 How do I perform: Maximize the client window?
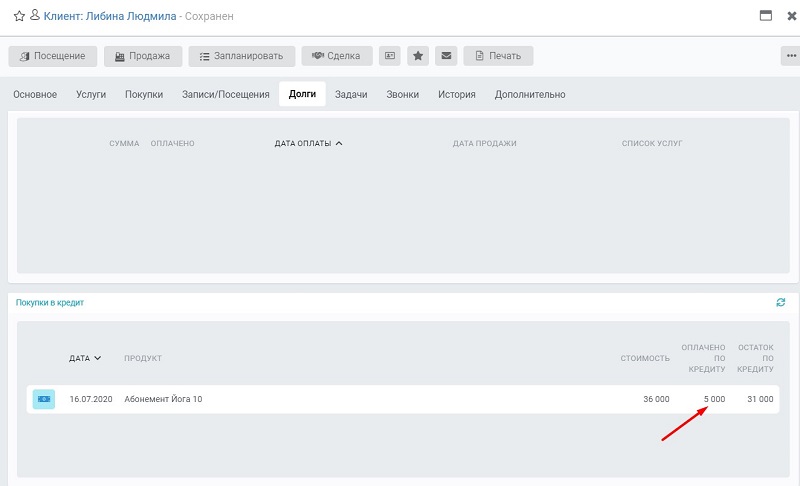[766, 15]
